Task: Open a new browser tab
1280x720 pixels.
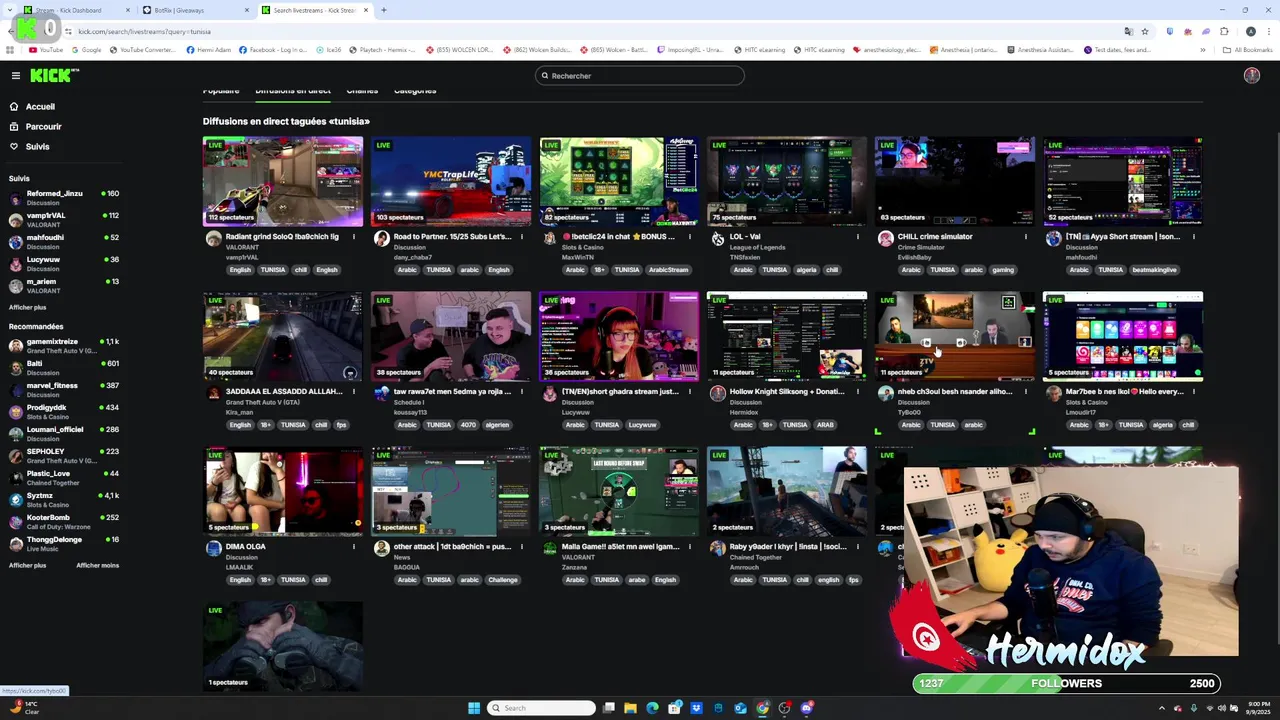Action: coord(384,10)
